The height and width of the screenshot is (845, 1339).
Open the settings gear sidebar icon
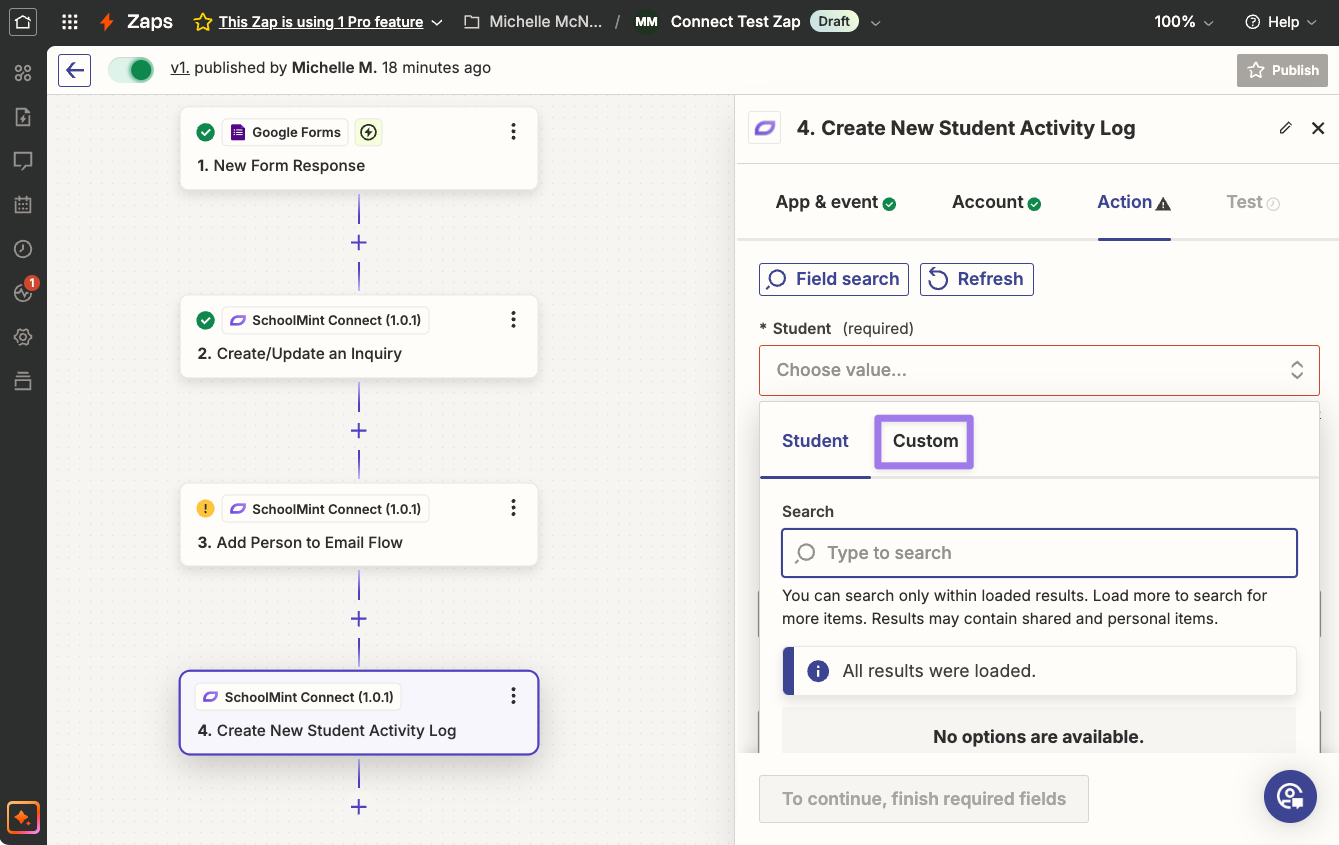click(23, 337)
